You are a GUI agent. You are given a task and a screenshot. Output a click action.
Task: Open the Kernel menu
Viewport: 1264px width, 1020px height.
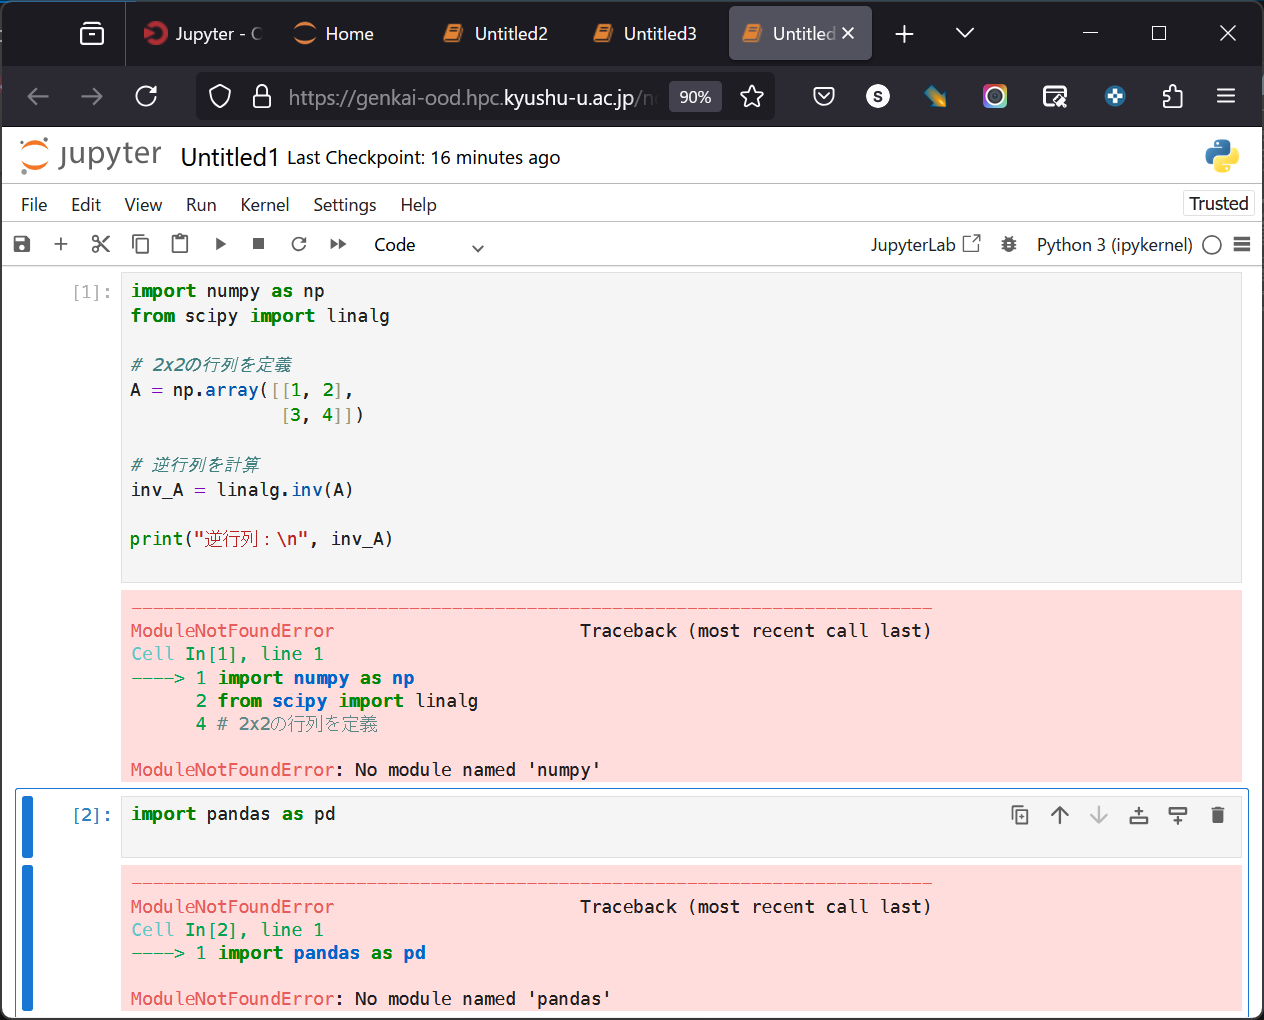(x=265, y=204)
